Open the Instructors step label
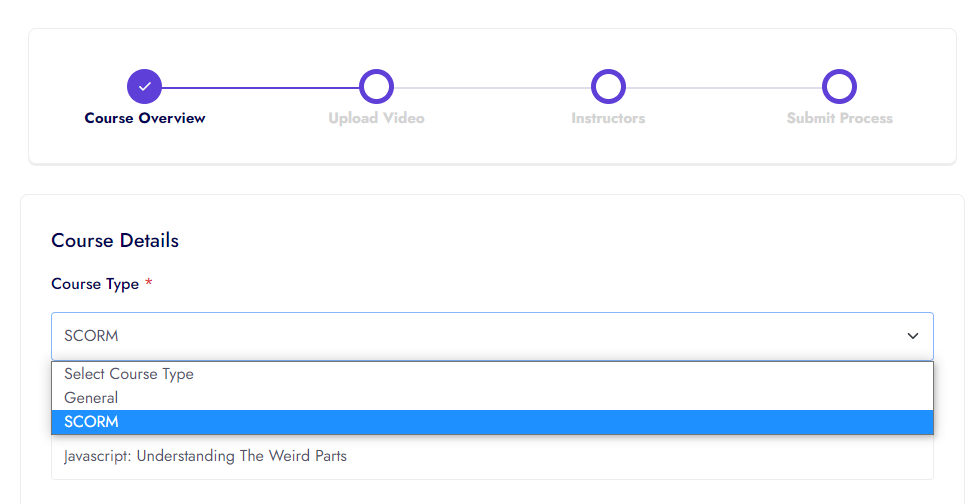This screenshot has height=504, width=968. pyautogui.click(x=608, y=118)
